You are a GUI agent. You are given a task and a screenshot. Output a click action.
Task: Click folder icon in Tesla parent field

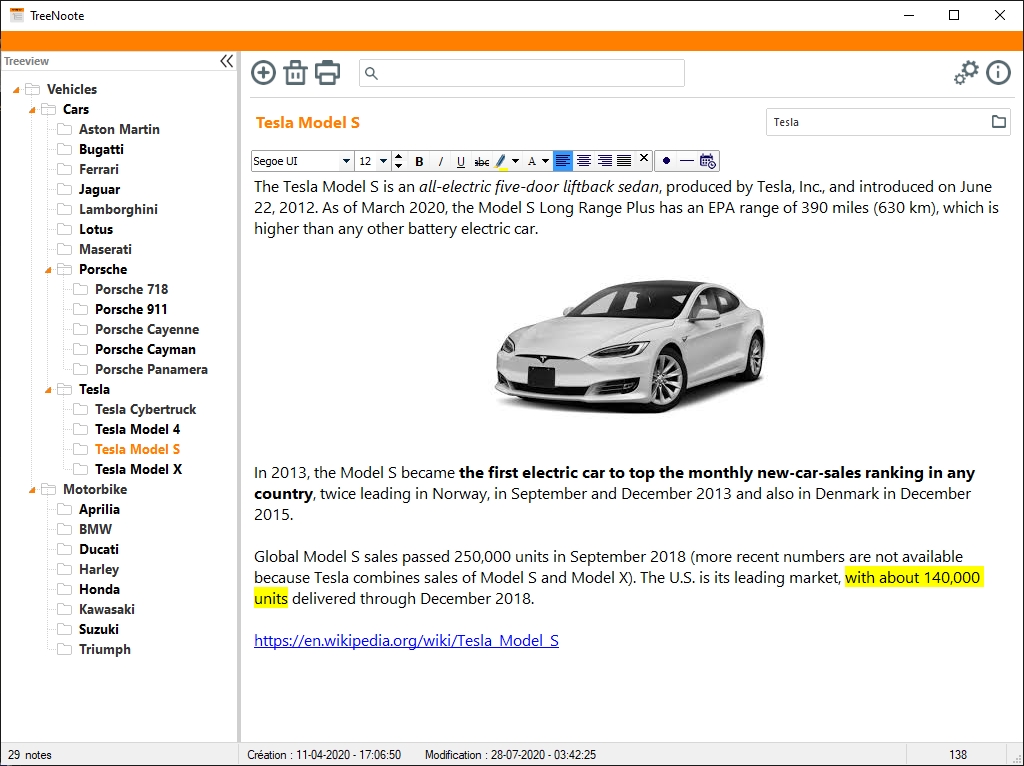pyautogui.click(x=999, y=121)
